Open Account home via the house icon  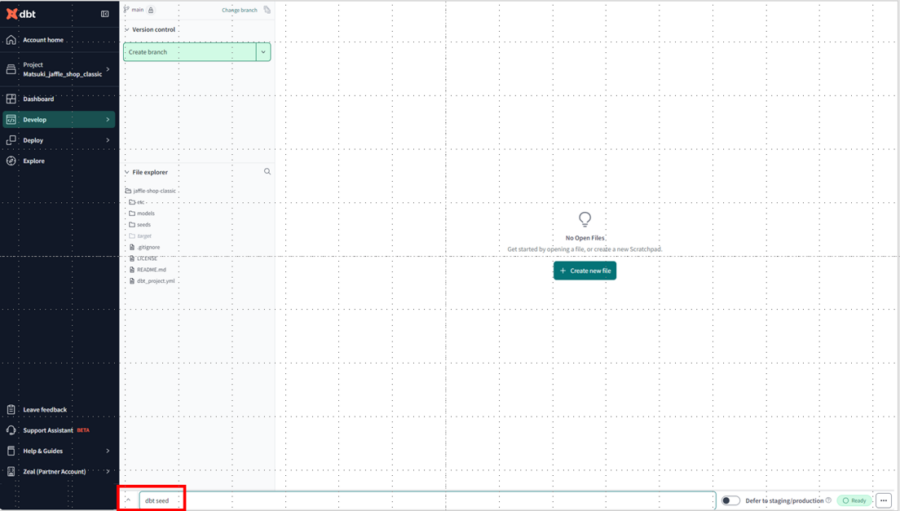[x=11, y=40]
